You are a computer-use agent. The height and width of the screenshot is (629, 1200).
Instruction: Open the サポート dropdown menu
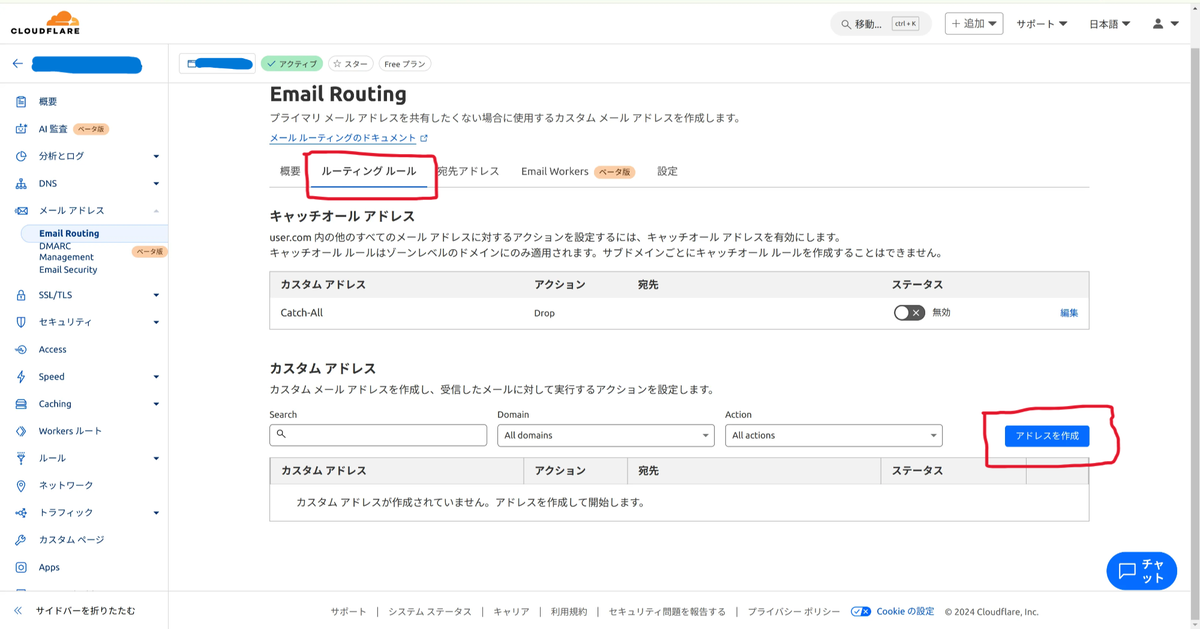coord(1042,24)
